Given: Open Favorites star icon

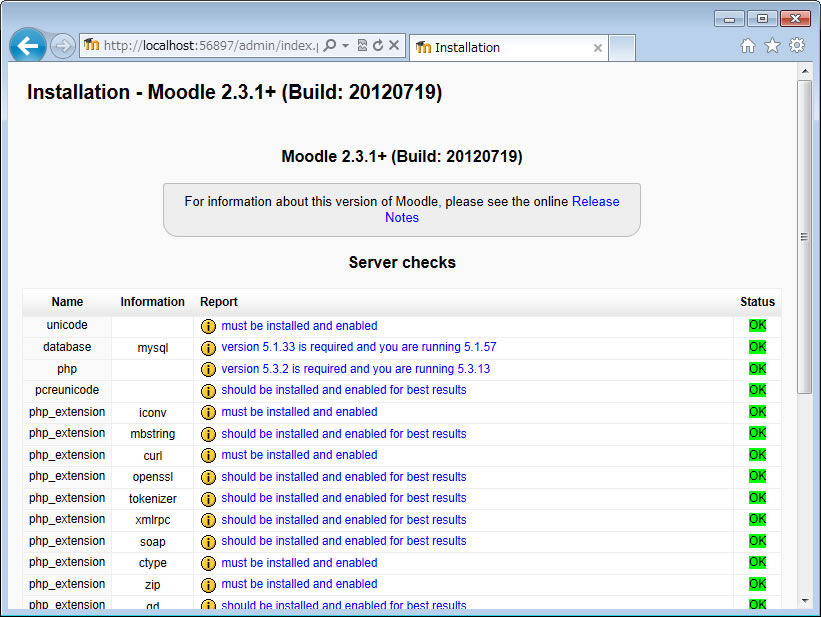Looking at the screenshot, I should click(772, 46).
